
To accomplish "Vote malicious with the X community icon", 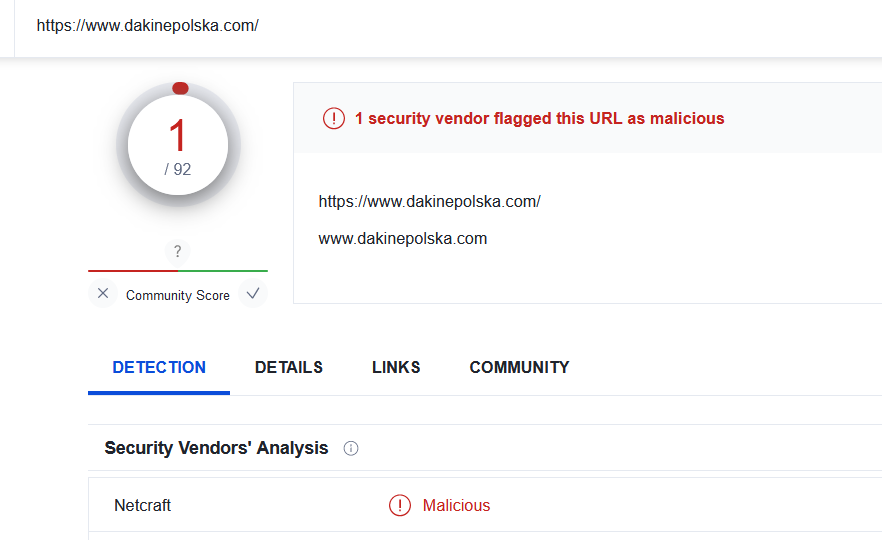I will click(103, 293).
